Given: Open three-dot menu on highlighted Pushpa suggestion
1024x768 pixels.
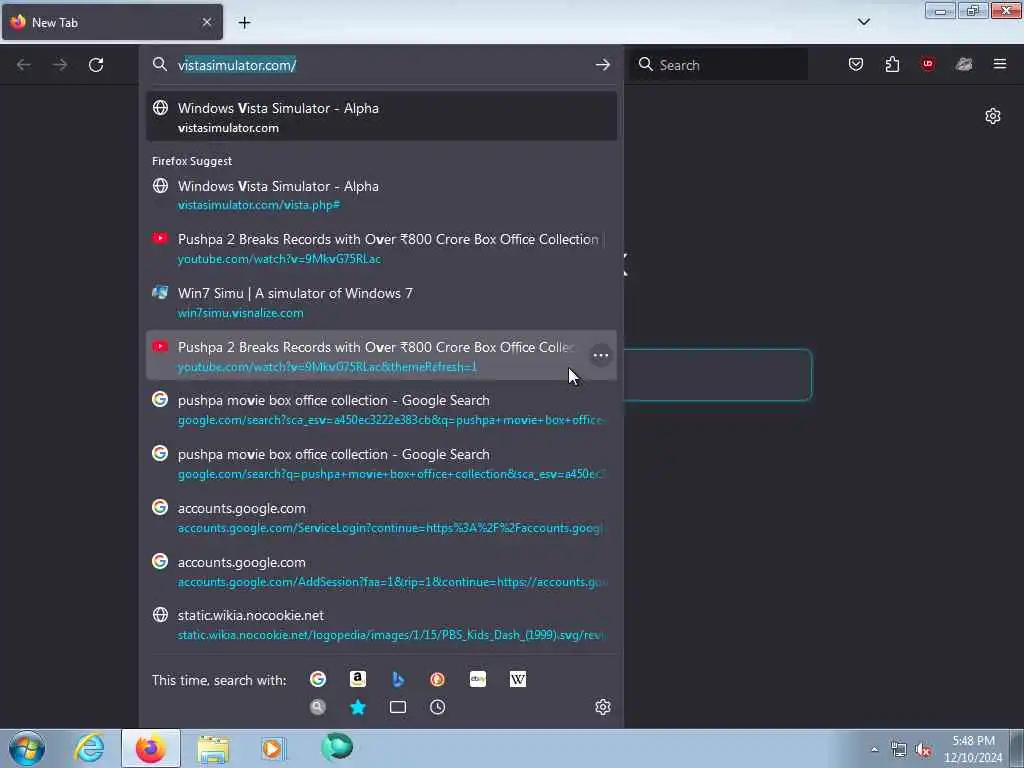Looking at the screenshot, I should 600,355.
